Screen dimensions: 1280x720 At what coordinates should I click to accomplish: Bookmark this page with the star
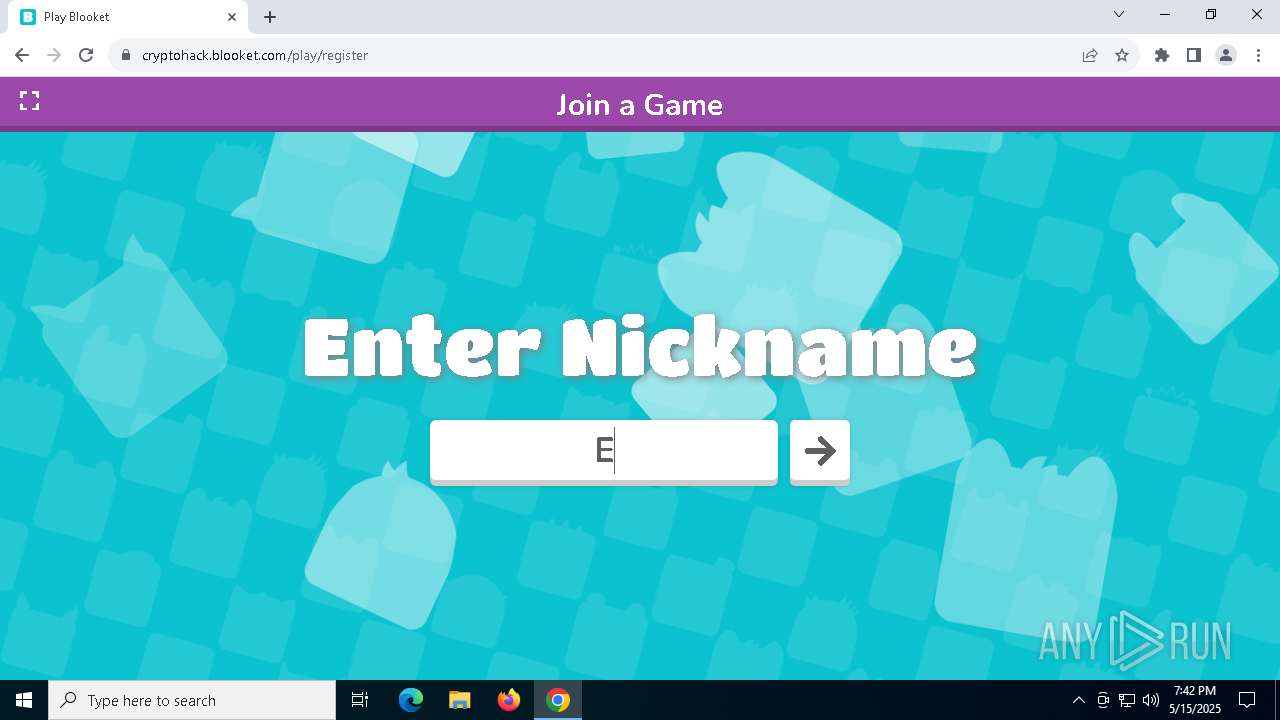(x=1122, y=55)
